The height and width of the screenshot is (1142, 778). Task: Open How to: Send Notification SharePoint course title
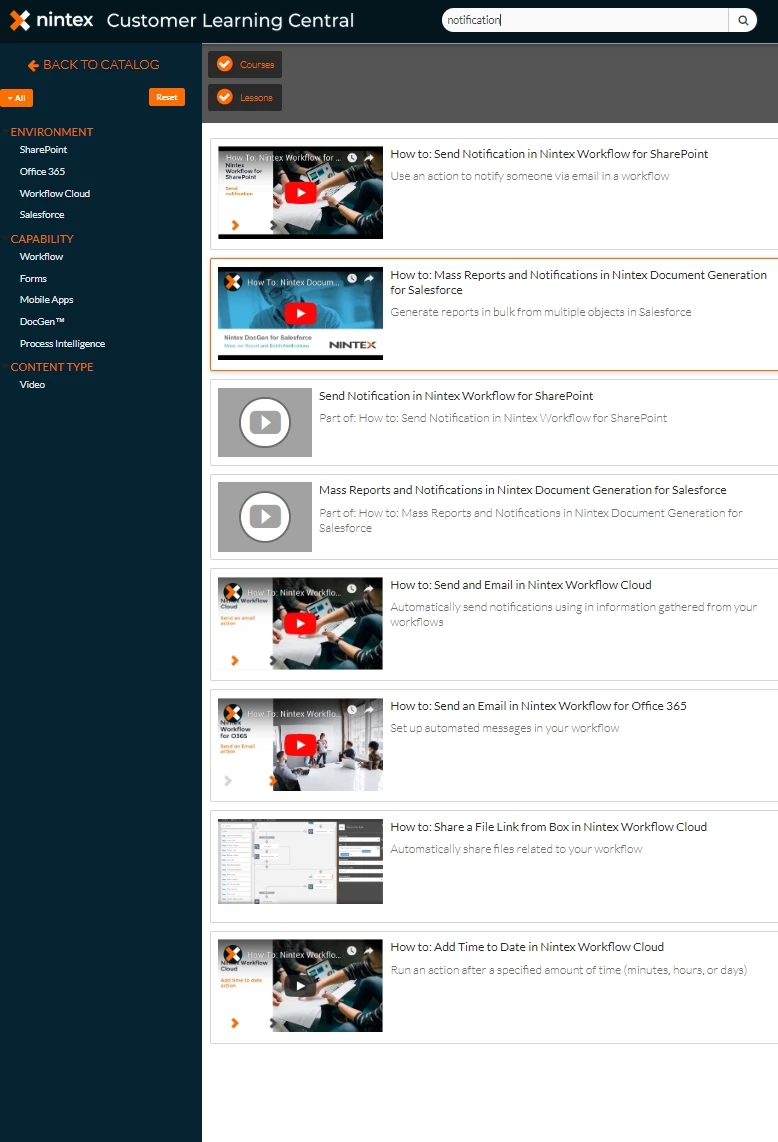click(x=549, y=154)
